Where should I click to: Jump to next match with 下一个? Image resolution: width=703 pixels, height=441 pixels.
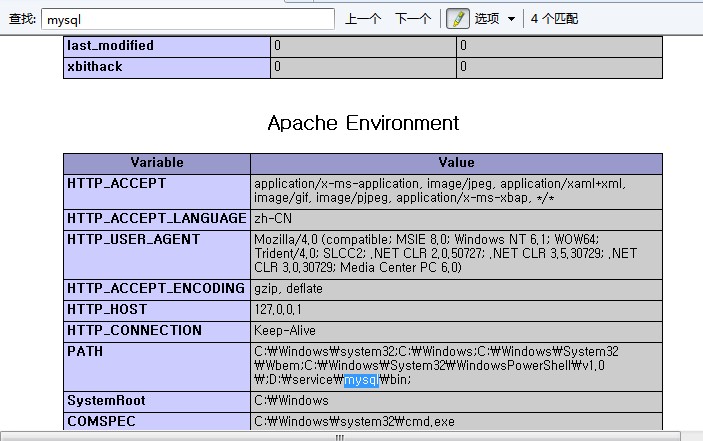coord(413,19)
